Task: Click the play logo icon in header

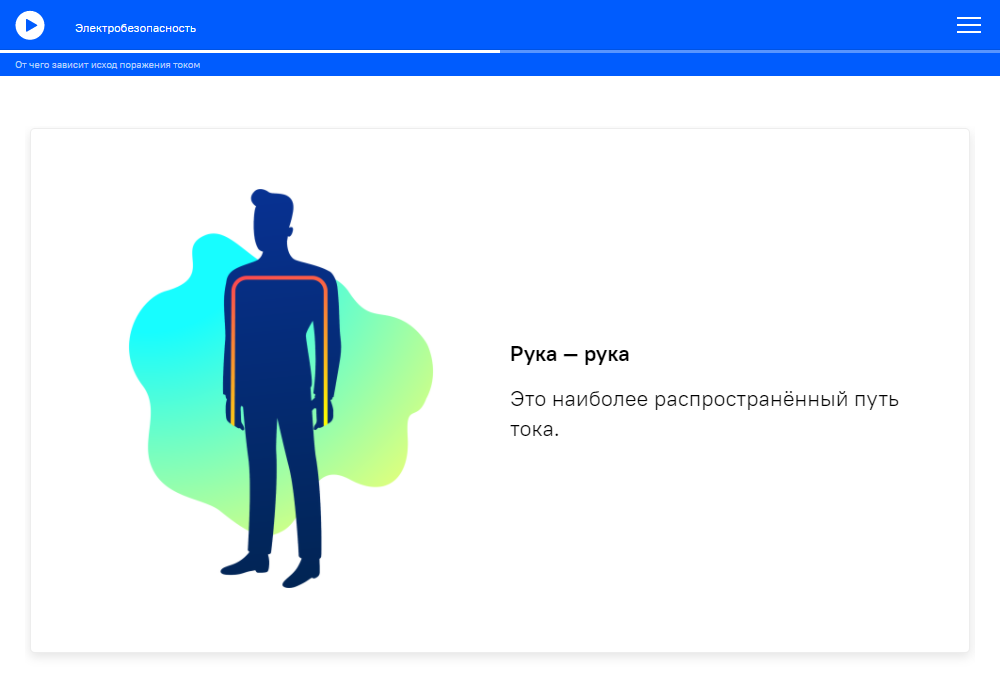Action: click(x=30, y=25)
